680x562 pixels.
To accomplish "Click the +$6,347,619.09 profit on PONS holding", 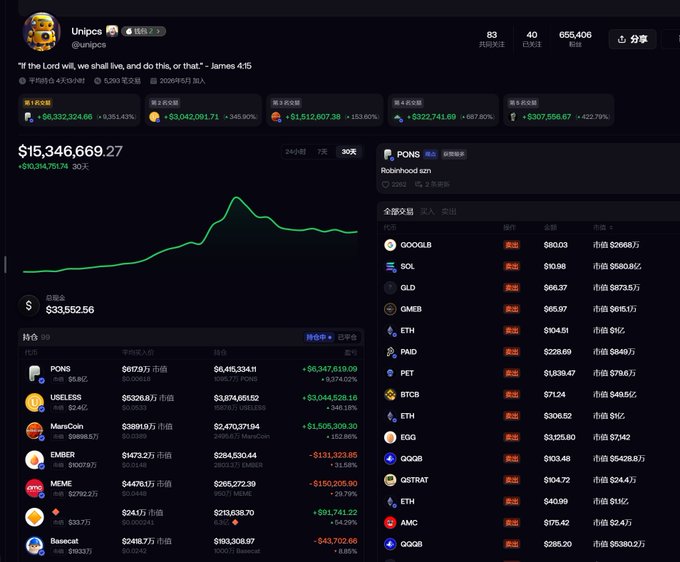I will [330, 369].
